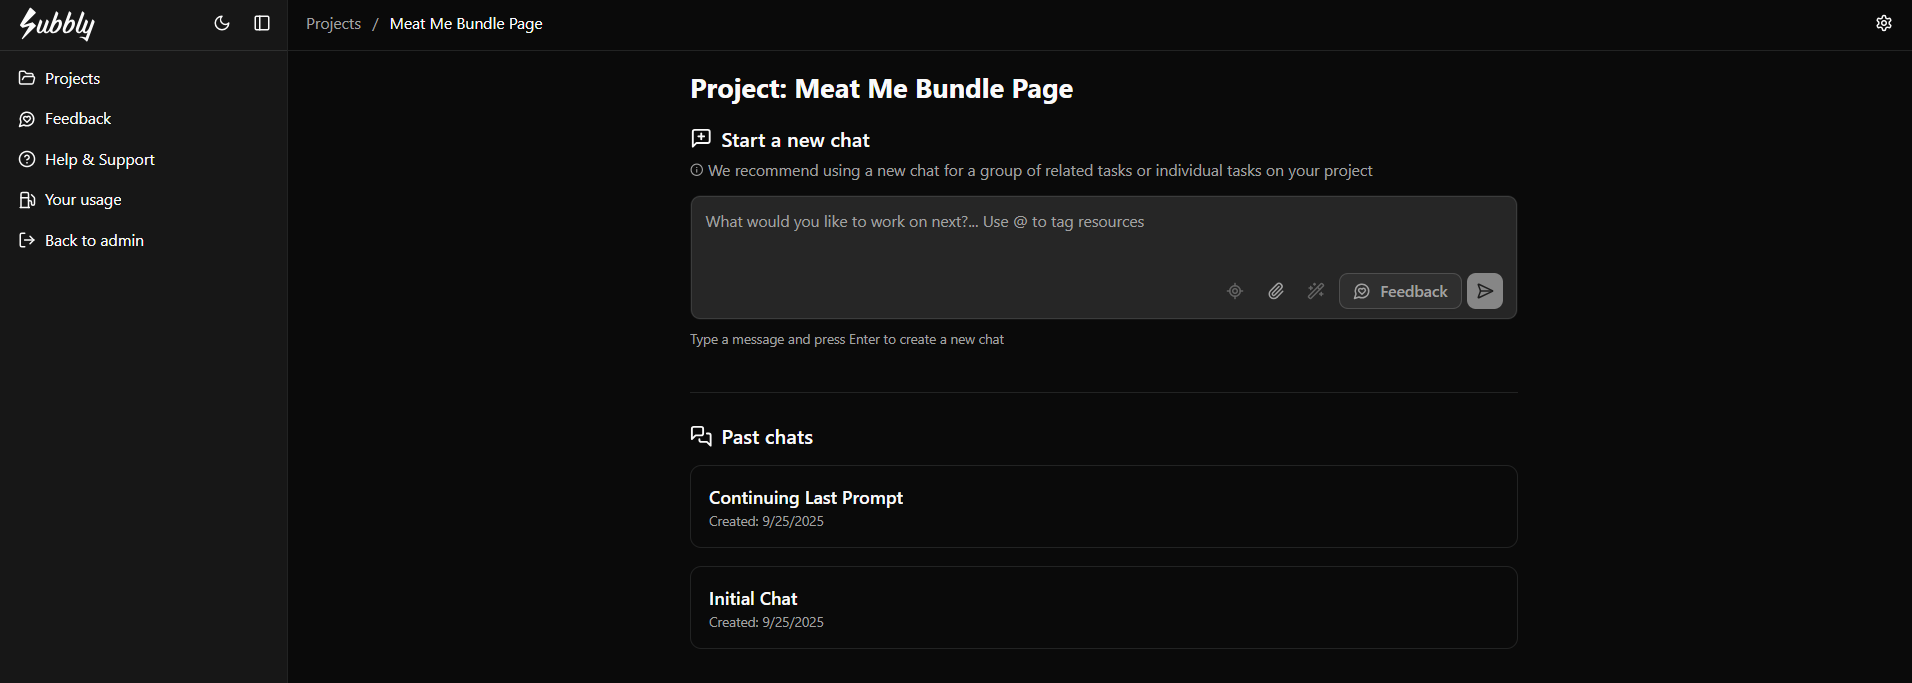Open the Continuing Last Prompt chat
The image size is (1912, 683).
[x=1104, y=507]
